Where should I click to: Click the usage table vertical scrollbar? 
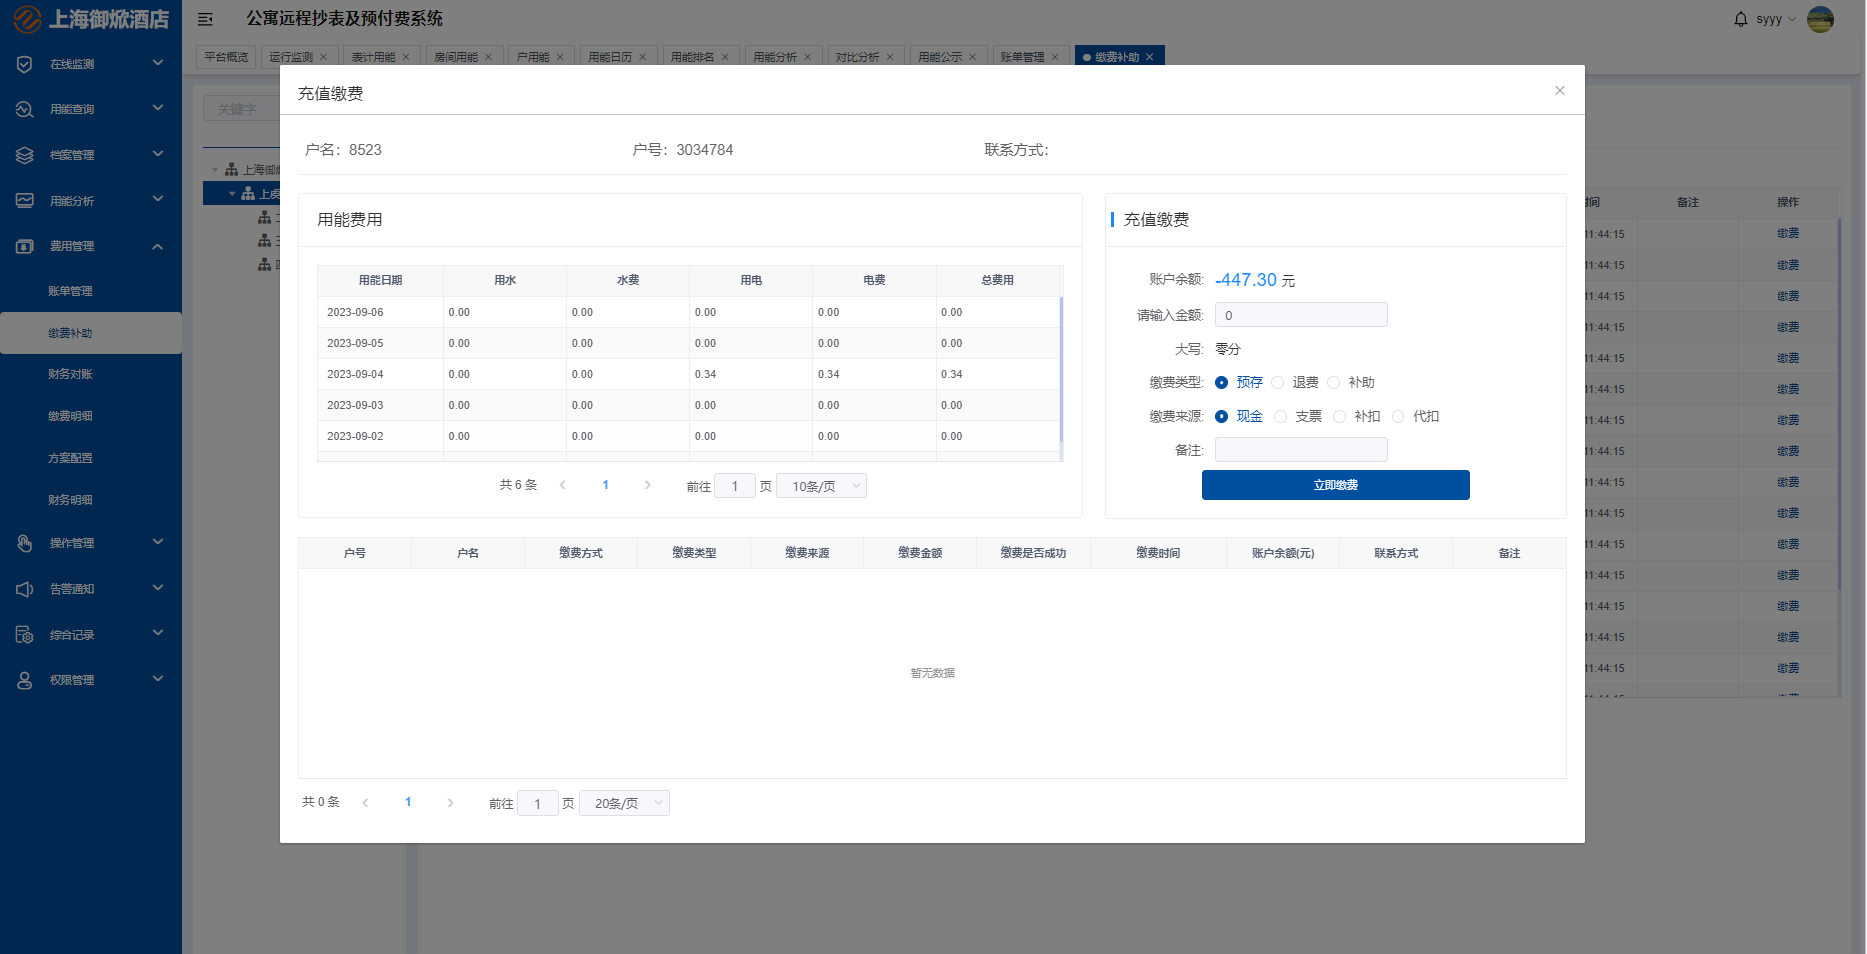point(1061,370)
